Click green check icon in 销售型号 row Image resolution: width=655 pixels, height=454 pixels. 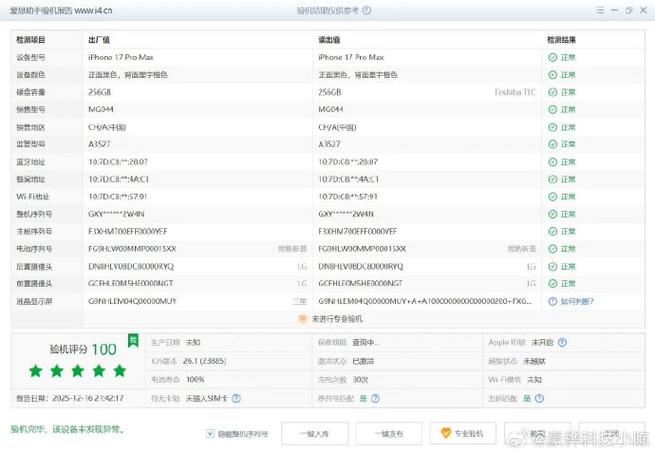click(x=553, y=109)
